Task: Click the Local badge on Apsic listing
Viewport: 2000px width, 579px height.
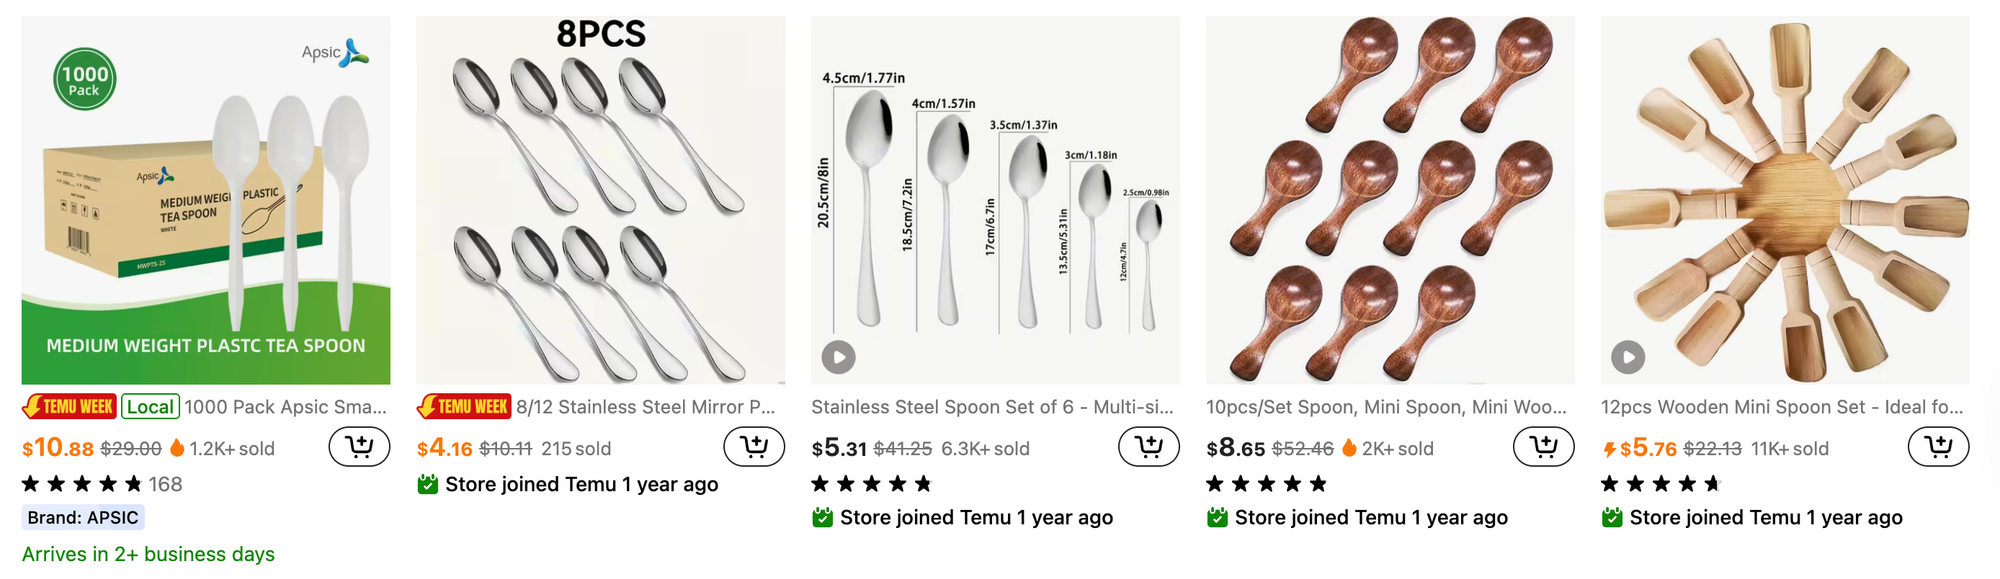Action: pos(150,407)
